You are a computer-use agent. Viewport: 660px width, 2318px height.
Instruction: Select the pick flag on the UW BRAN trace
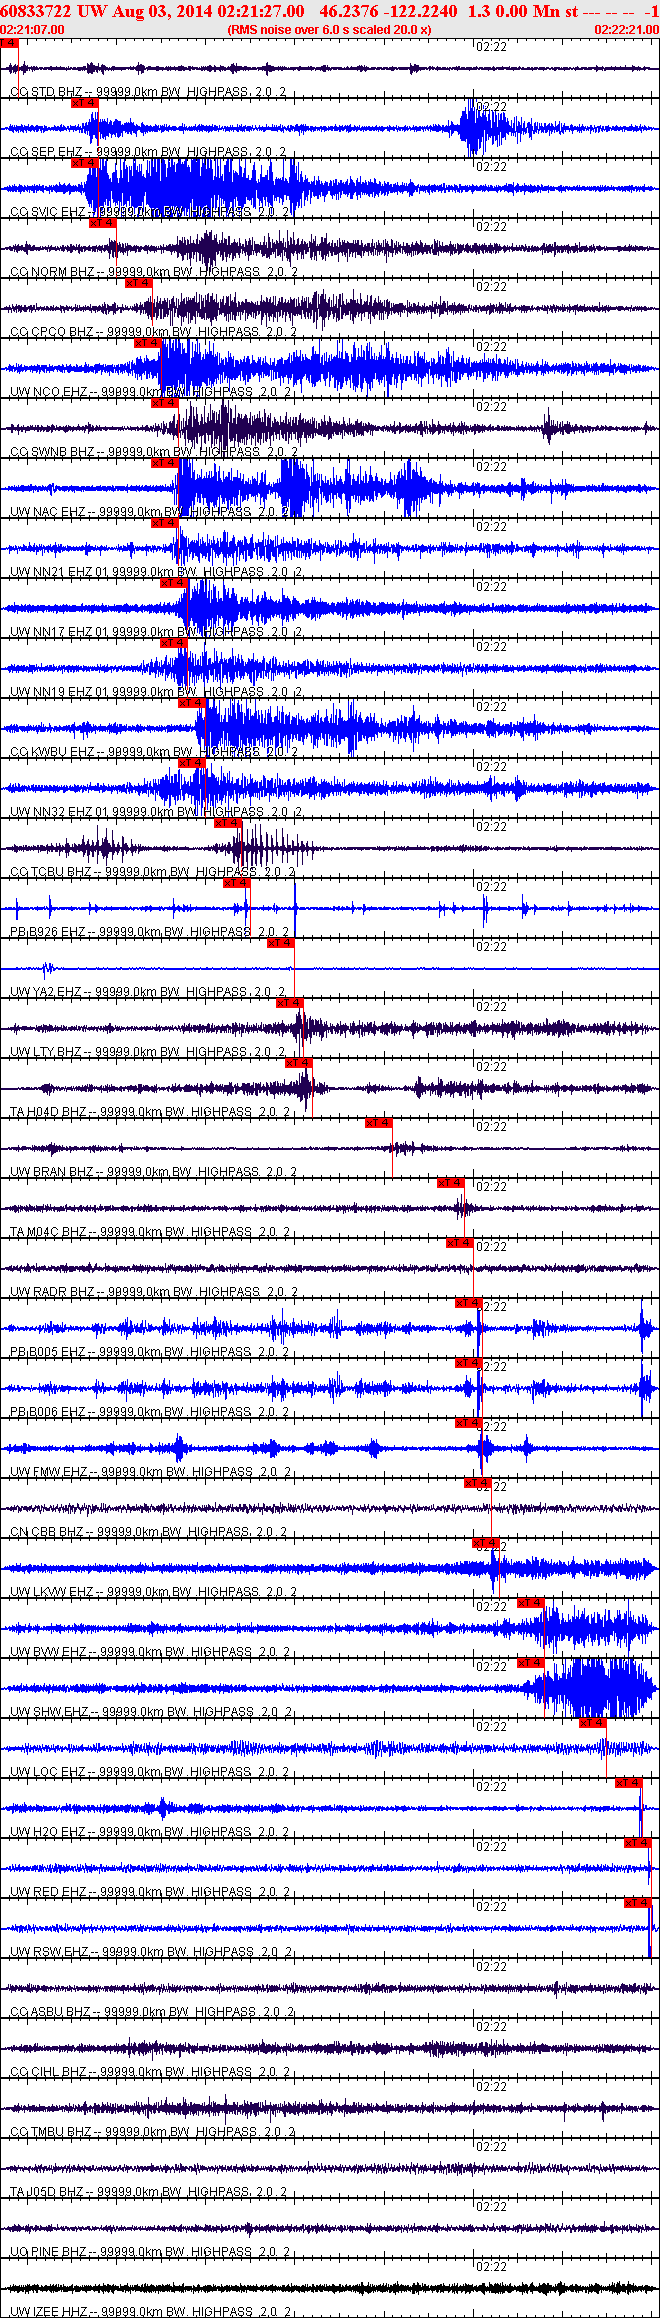click(x=379, y=1123)
